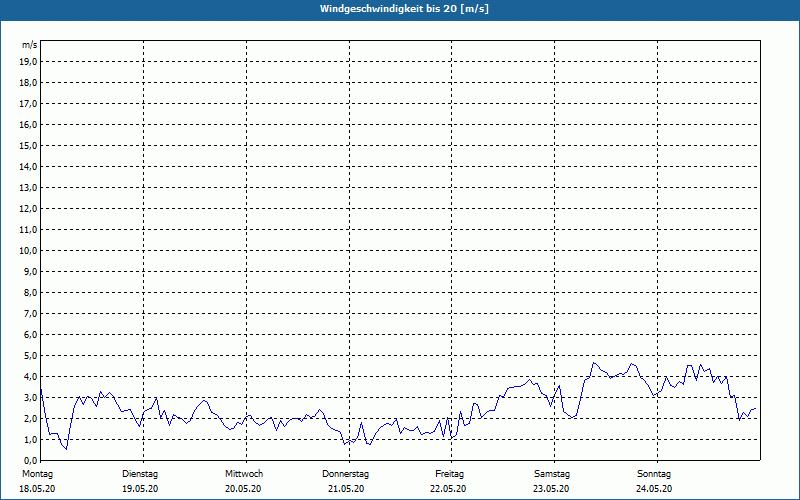Viewport: 800px width, 500px height.
Task: Click the 10,0 y-axis value
Action: 29,250
